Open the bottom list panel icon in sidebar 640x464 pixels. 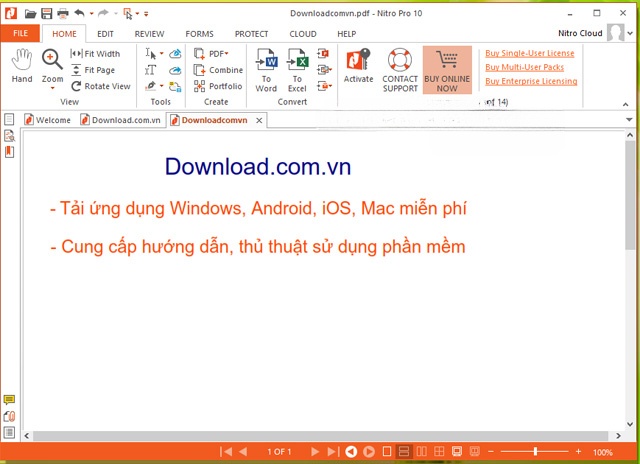9,432
